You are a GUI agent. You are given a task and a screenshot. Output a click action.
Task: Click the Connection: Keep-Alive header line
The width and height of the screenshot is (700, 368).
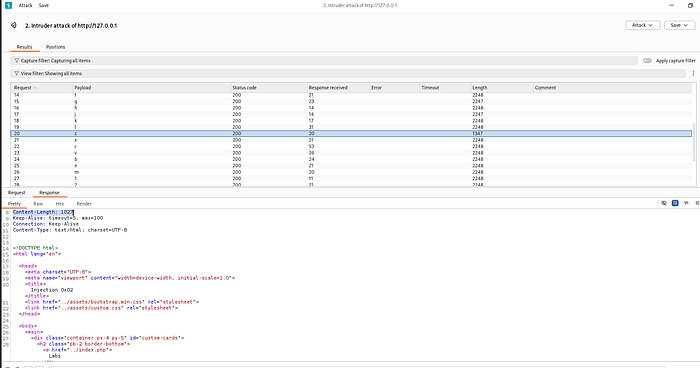click(46, 224)
